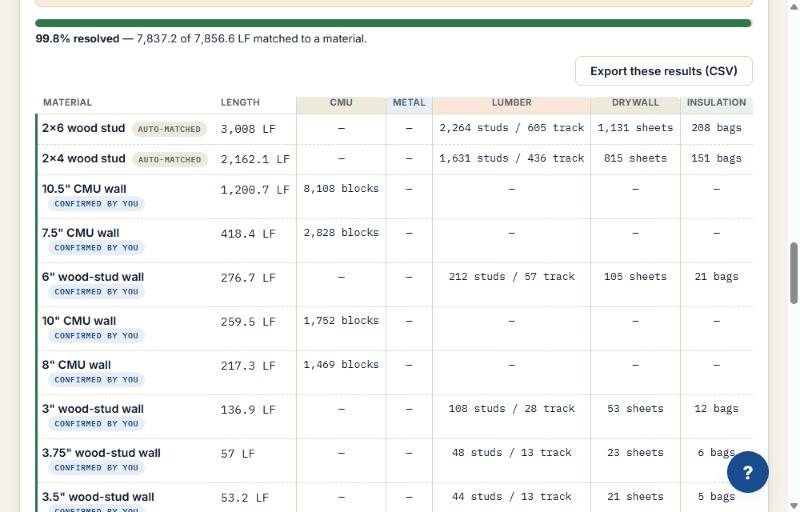
Task: Select the 8" CMU wall row name
Action: pyautogui.click(x=76, y=365)
